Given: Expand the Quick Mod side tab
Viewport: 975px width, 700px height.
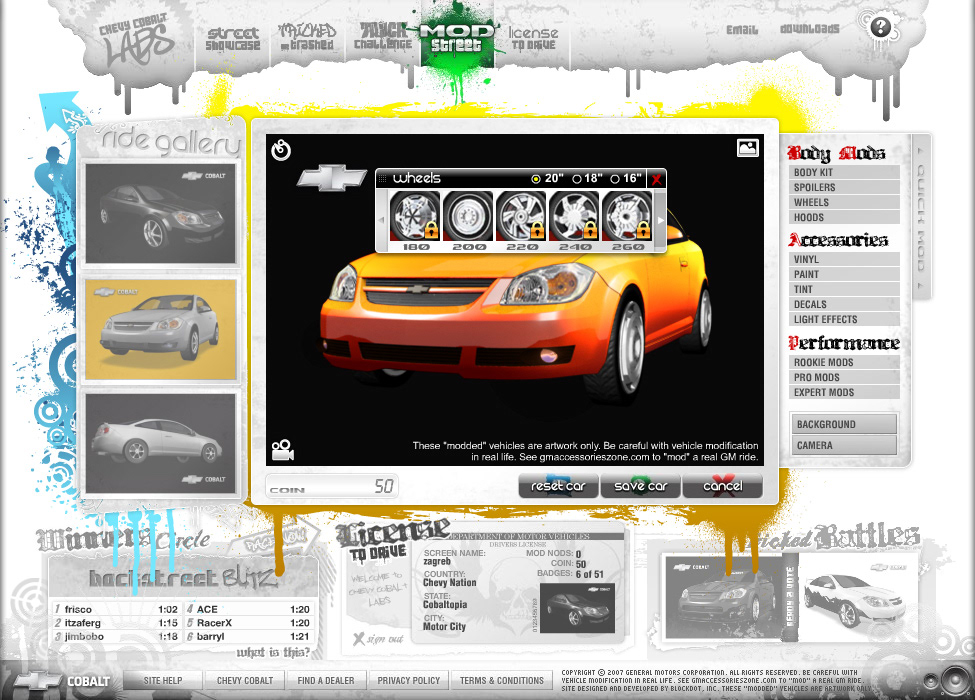Looking at the screenshot, I should click(x=921, y=217).
